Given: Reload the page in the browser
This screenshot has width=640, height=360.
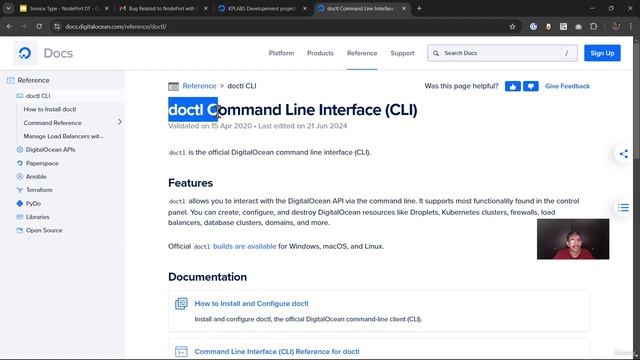Looking at the screenshot, I should coord(39,27).
